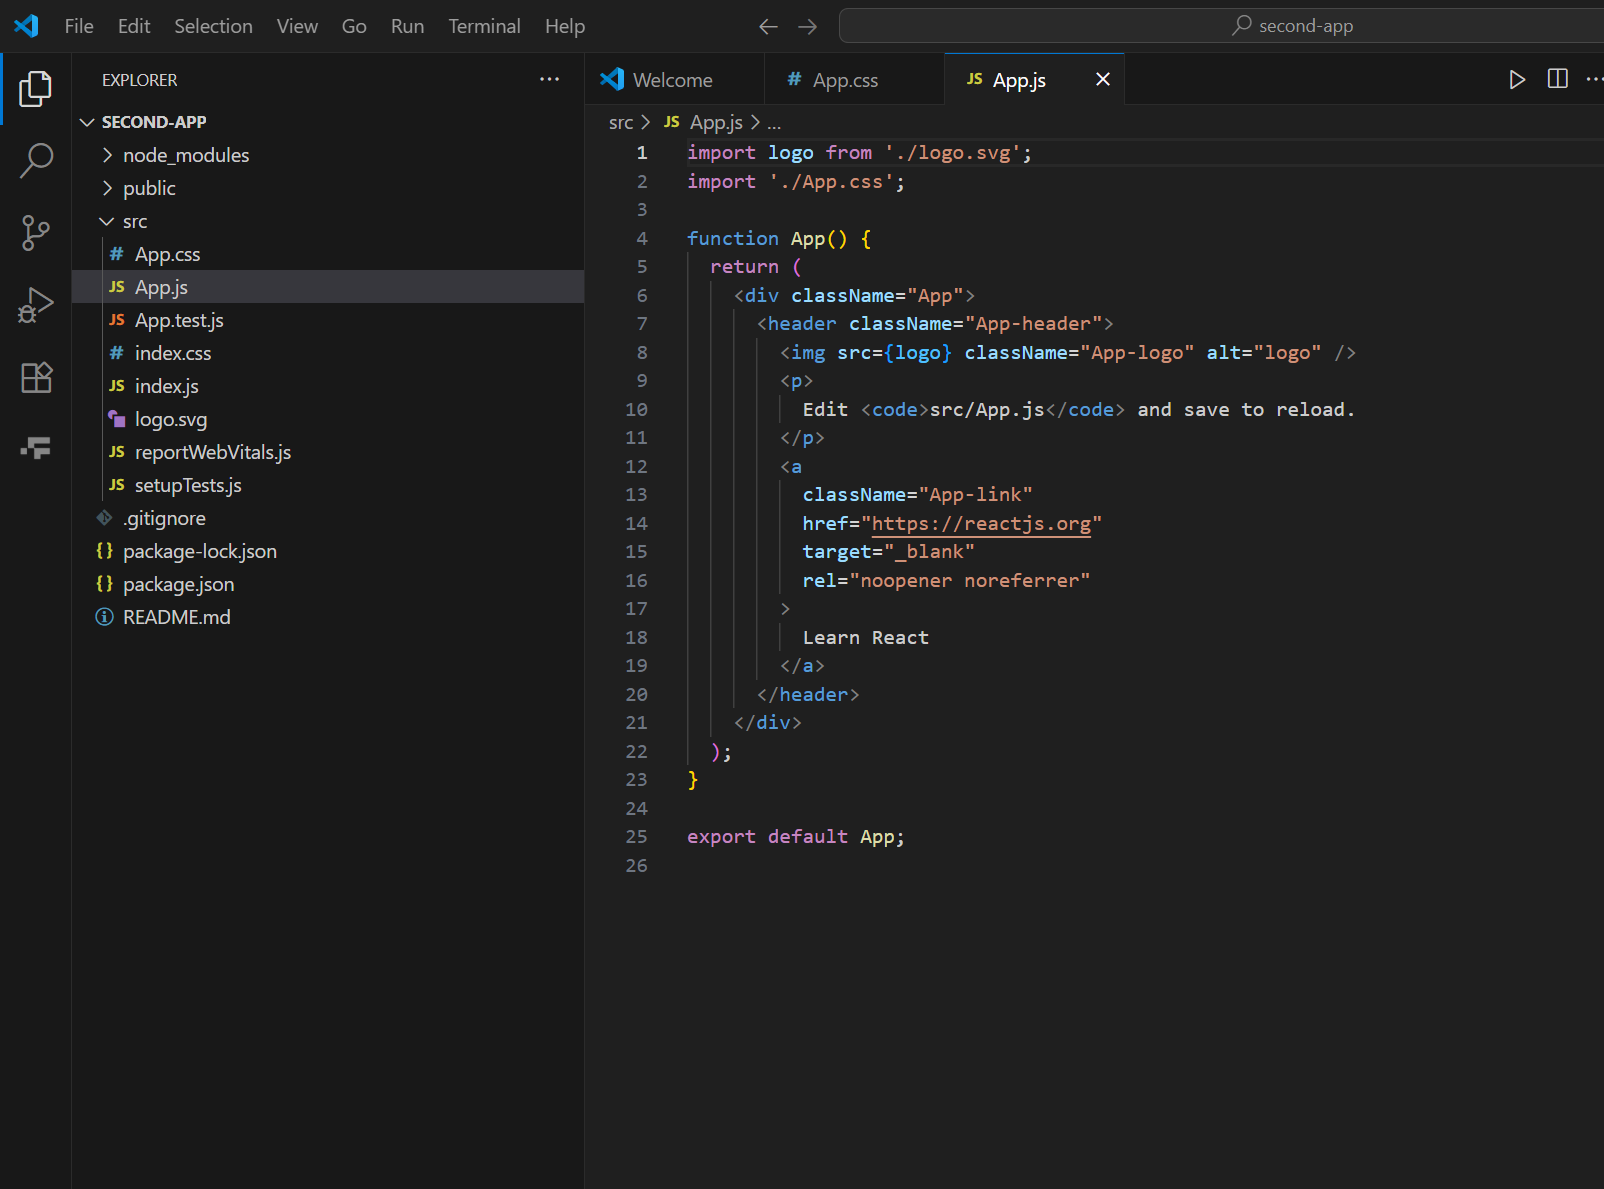
Task: Open the Help menu
Action: tap(565, 26)
